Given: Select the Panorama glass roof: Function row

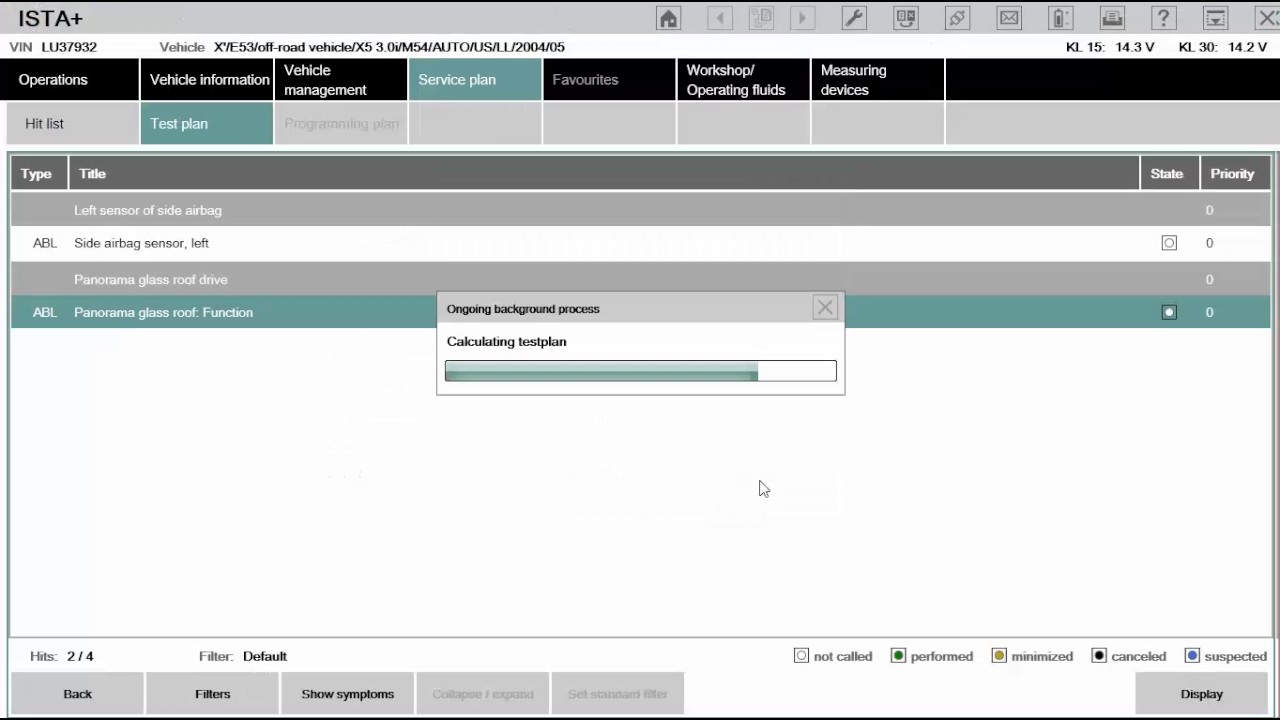Looking at the screenshot, I should point(640,312).
